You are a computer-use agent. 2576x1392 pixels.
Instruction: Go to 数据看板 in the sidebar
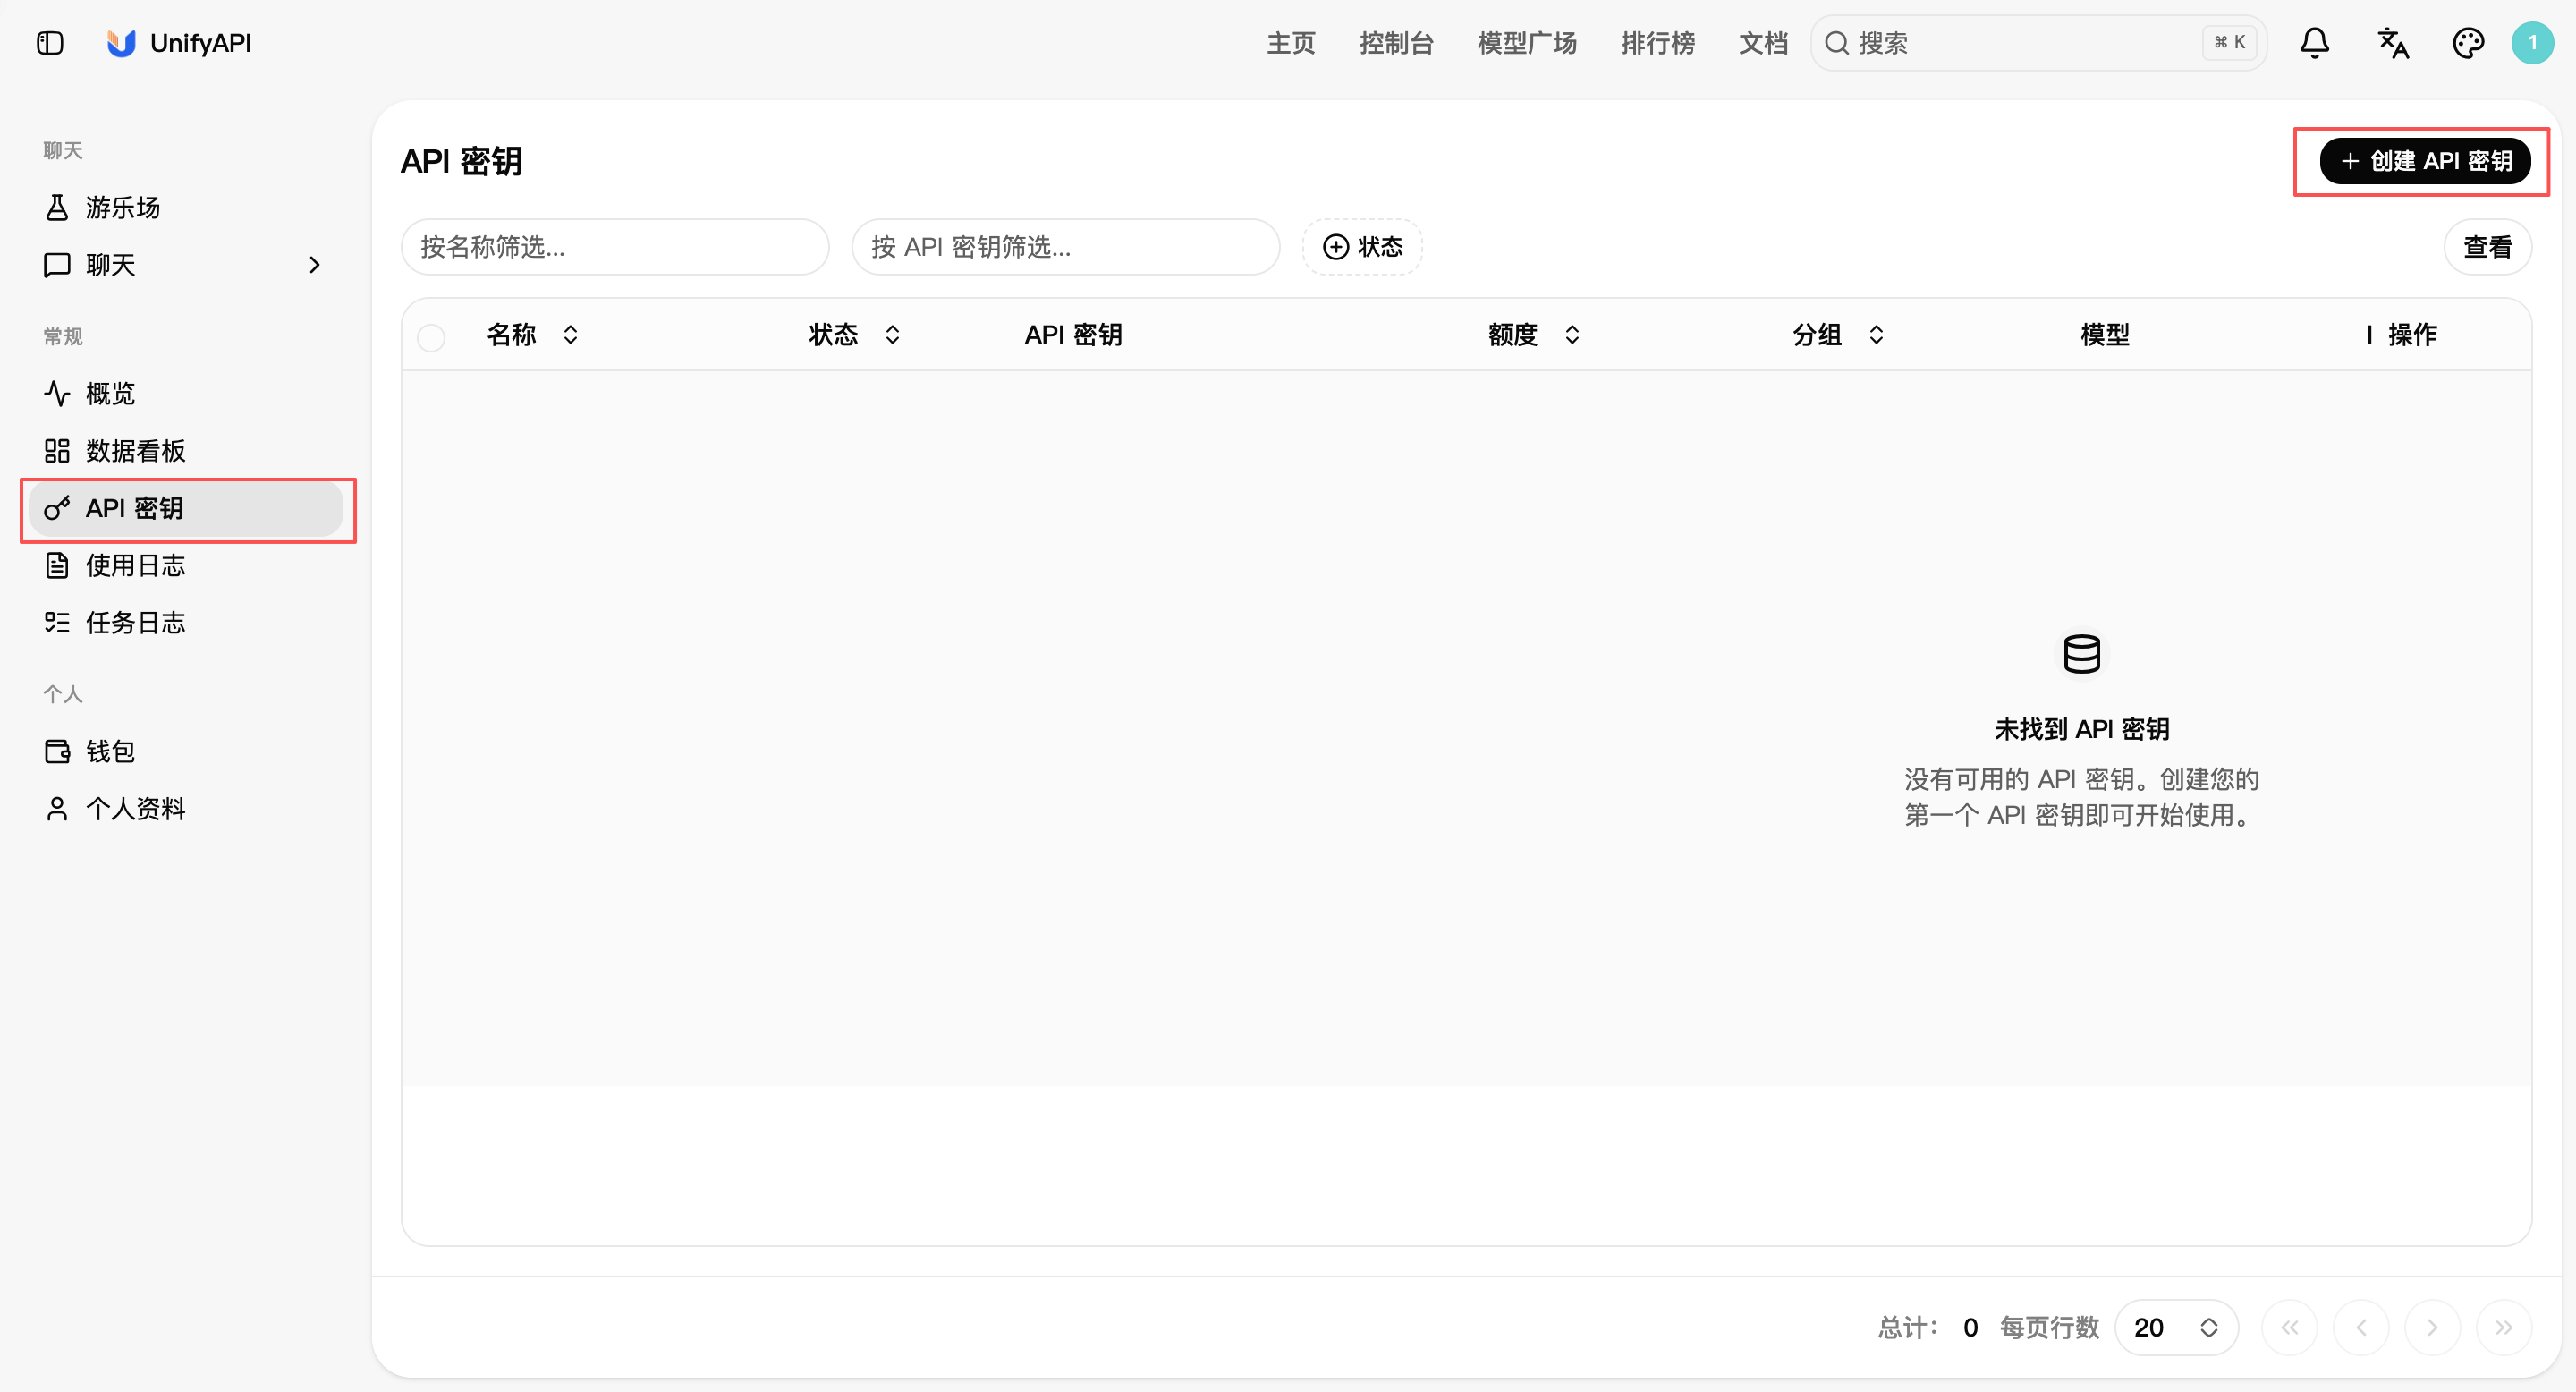(186, 450)
